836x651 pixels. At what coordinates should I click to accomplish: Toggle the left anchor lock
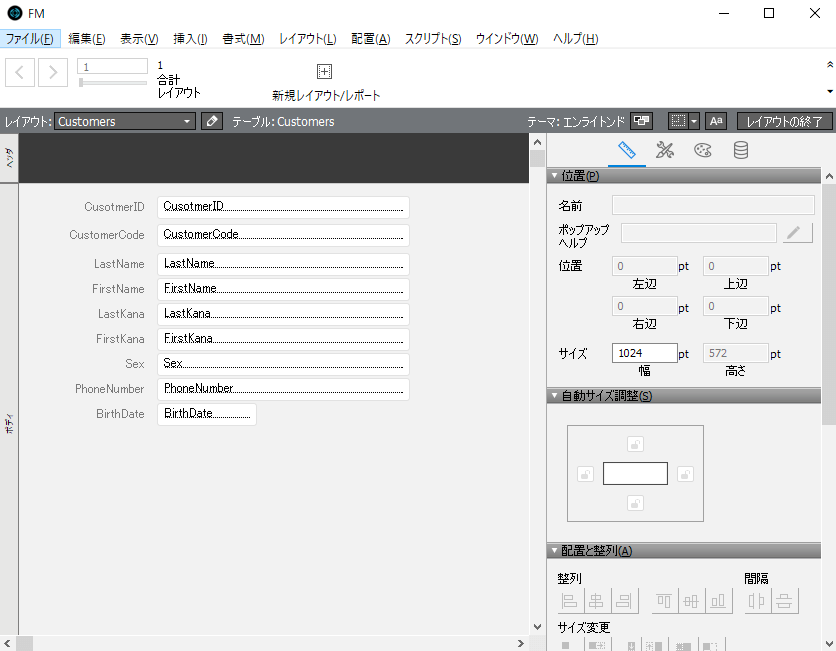586,474
